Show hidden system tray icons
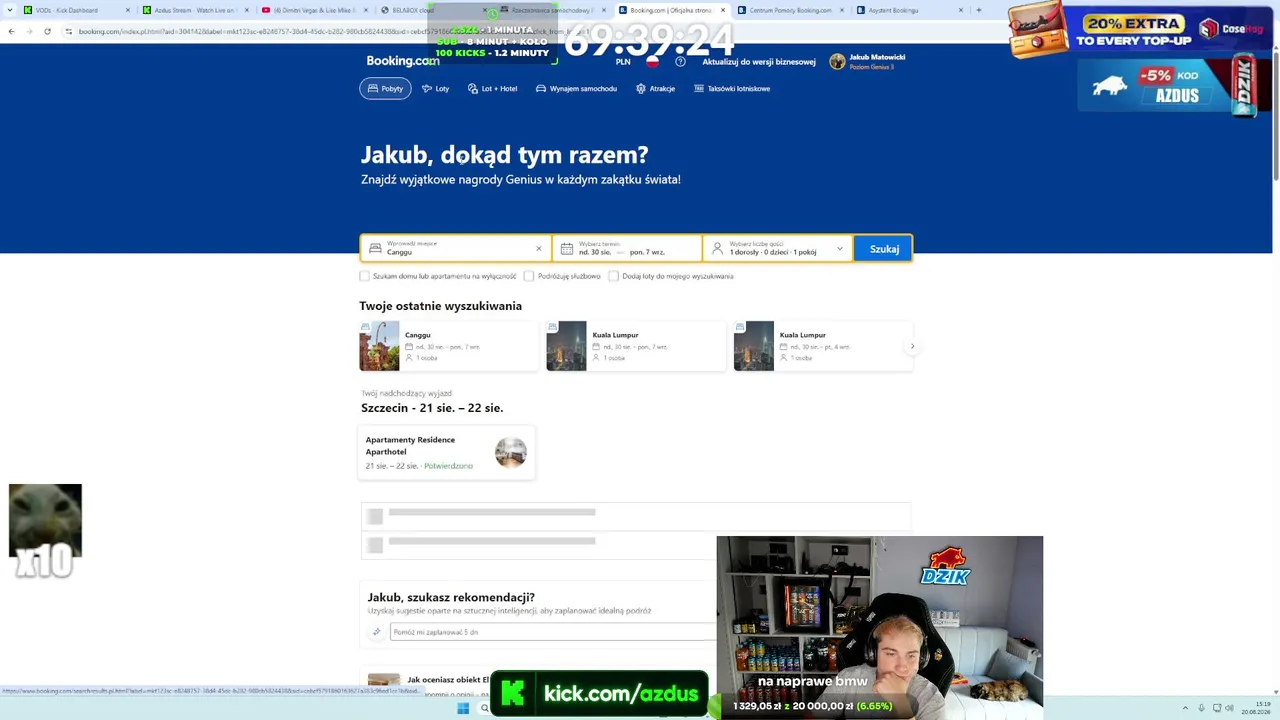Image resolution: width=1280 pixels, height=720 pixels. point(1185,708)
